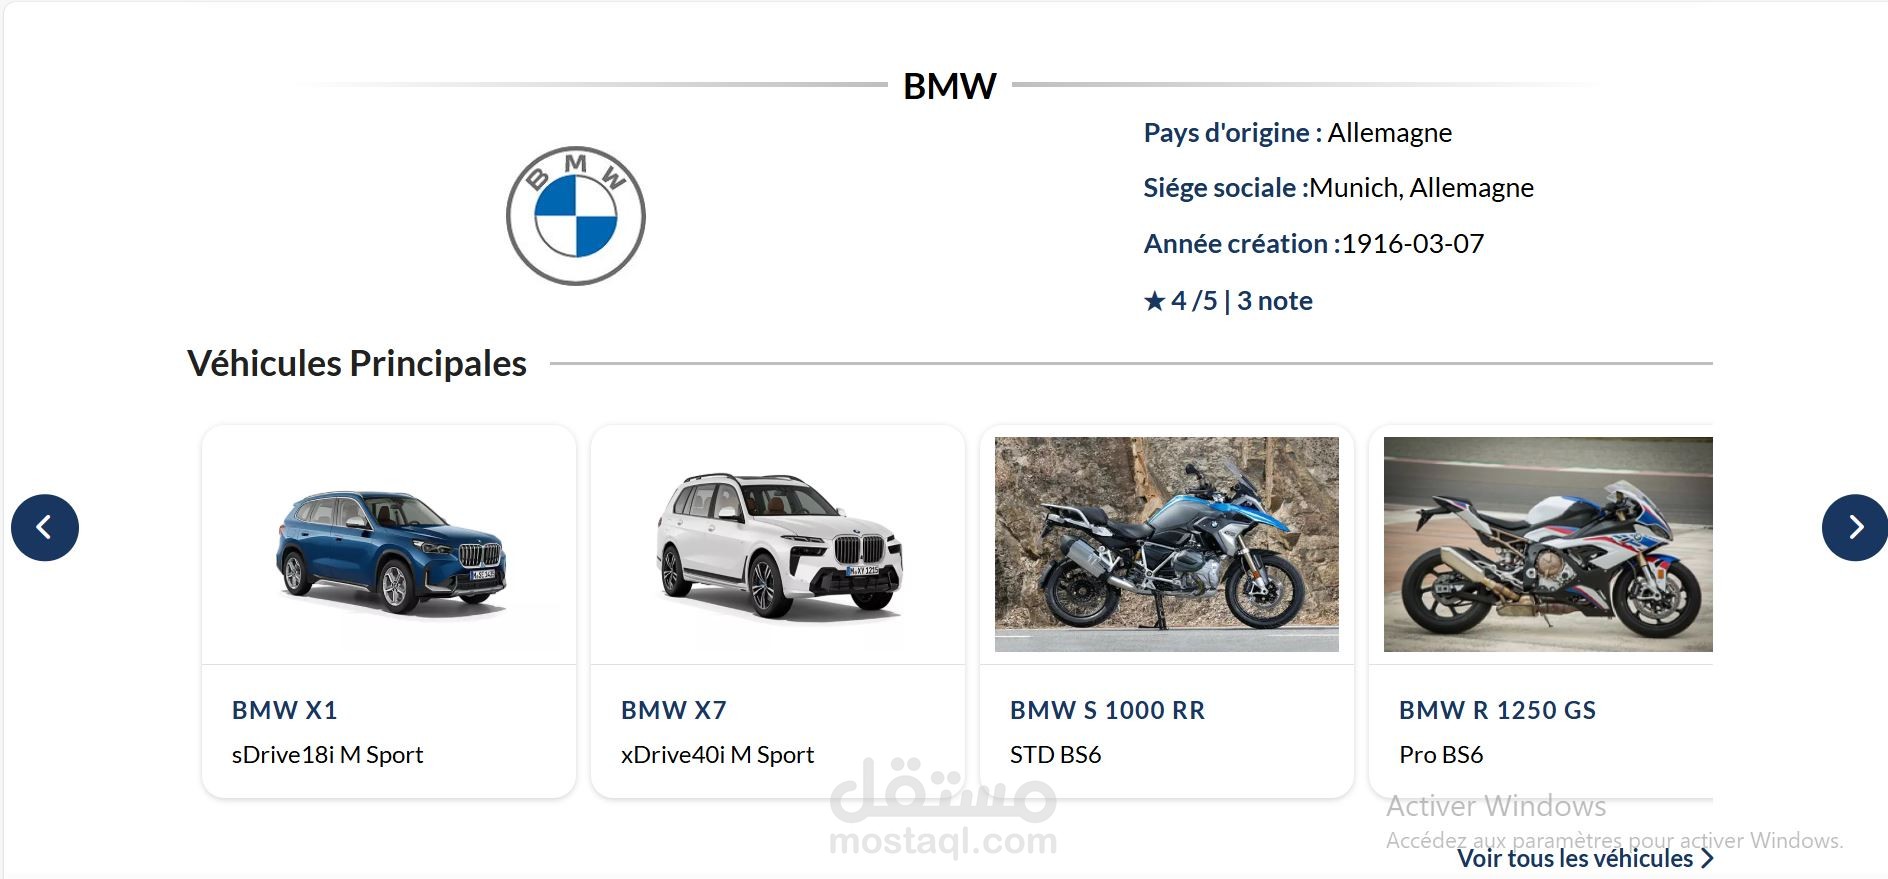Click the previous carousel arrow button
Viewport: 1888px width, 879px height.
45,527
